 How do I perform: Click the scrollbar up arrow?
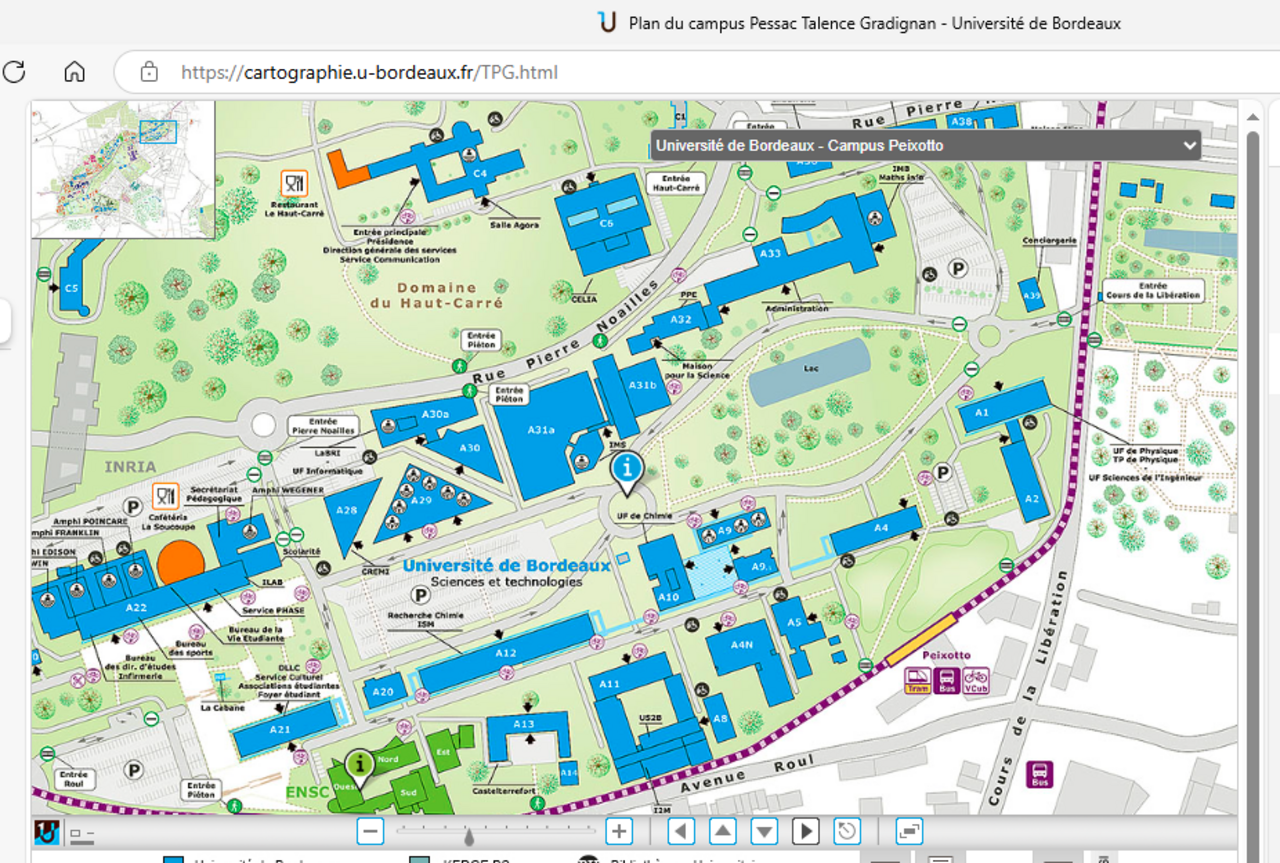click(x=1253, y=116)
